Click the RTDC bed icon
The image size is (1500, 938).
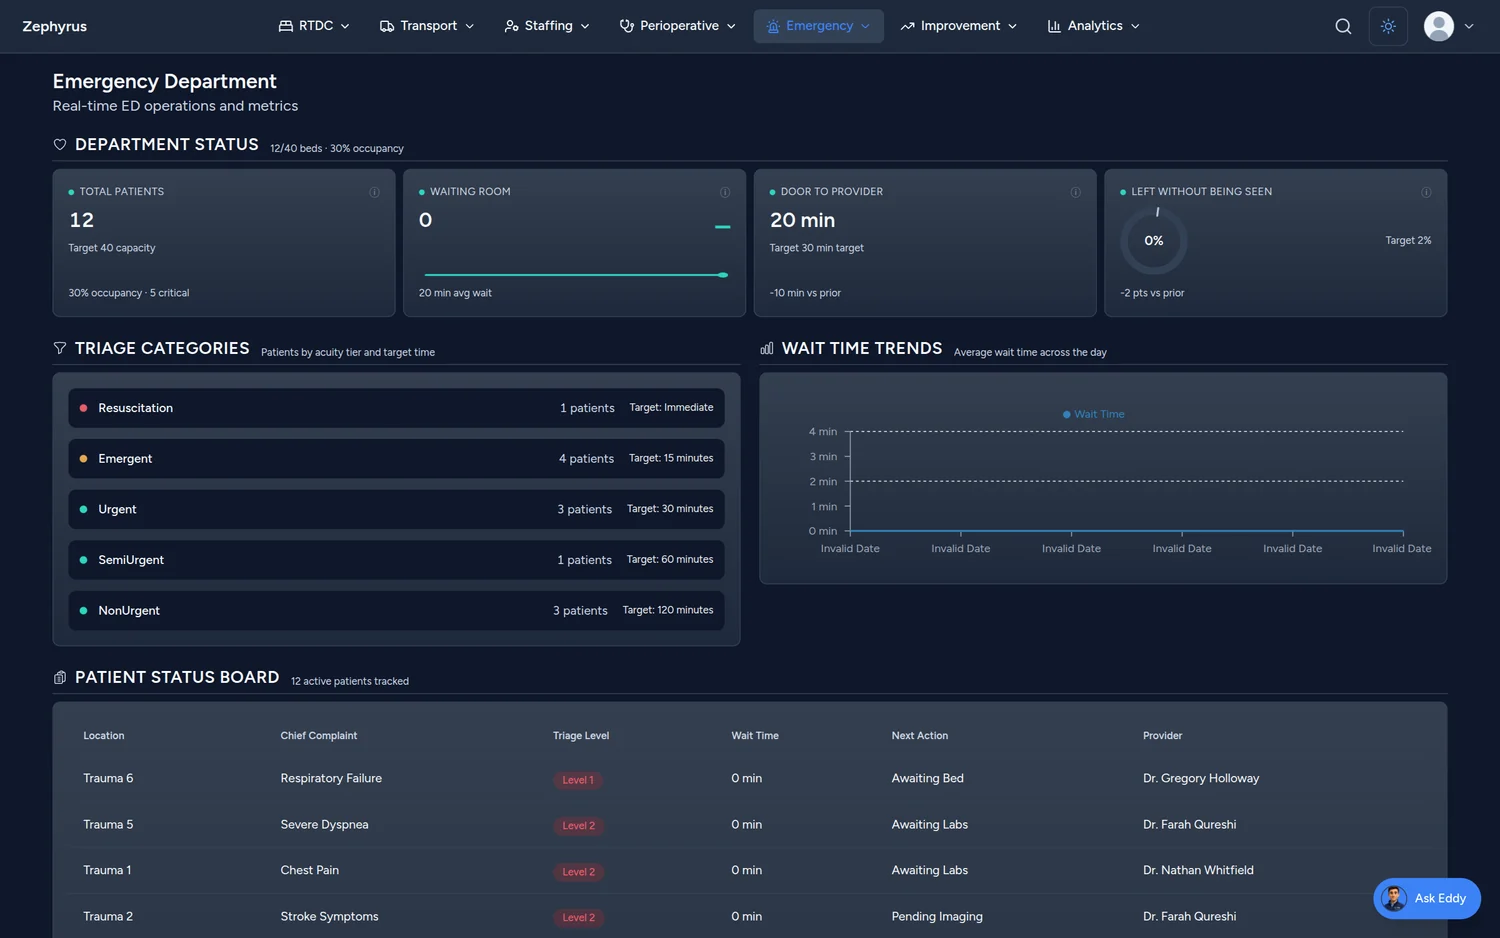pos(286,26)
